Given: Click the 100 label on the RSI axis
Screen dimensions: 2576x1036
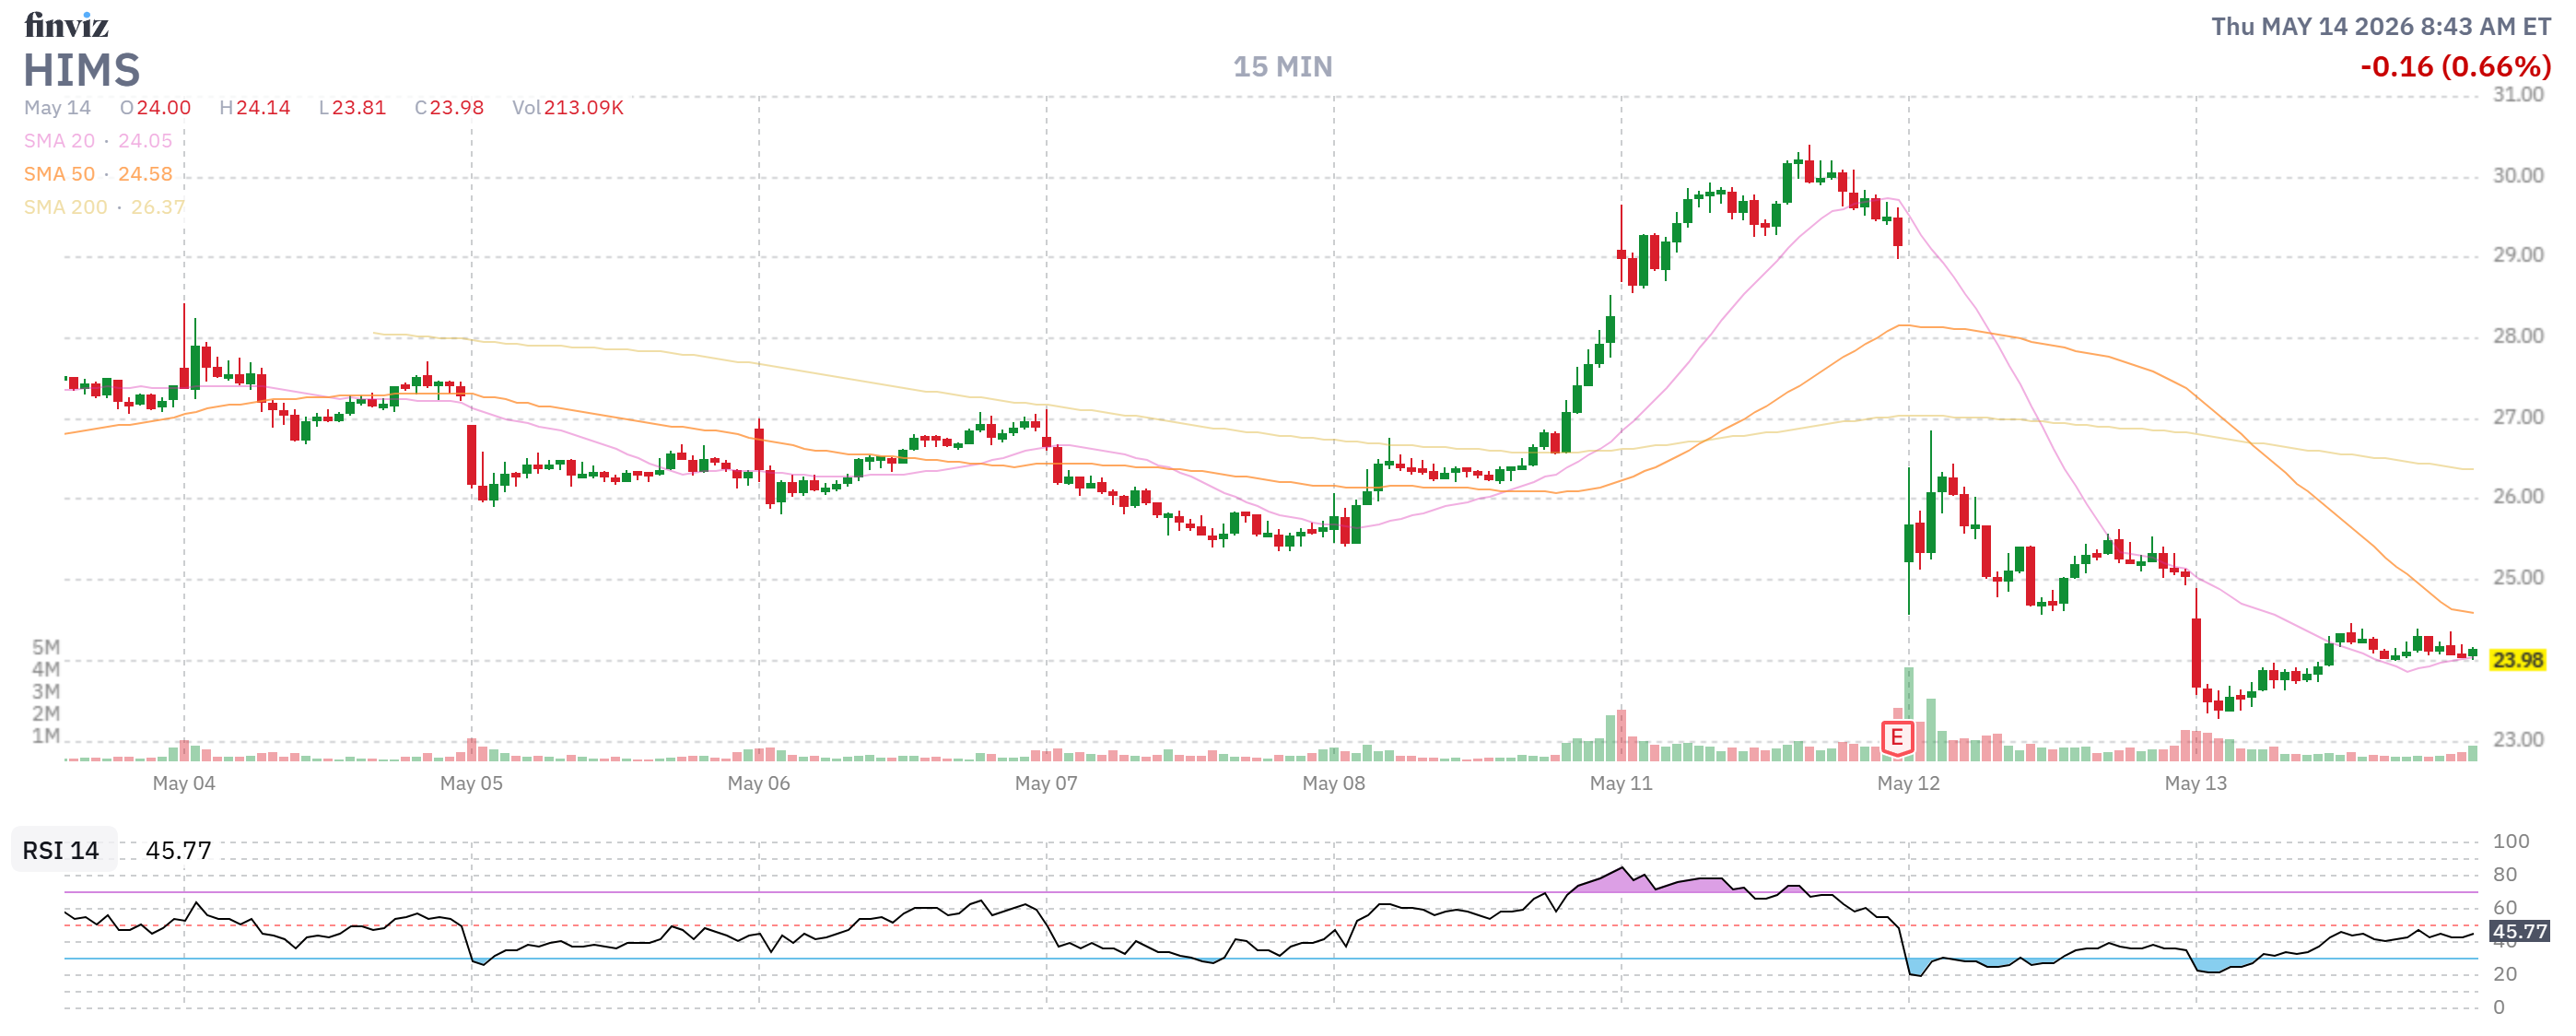Looking at the screenshot, I should (2511, 841).
